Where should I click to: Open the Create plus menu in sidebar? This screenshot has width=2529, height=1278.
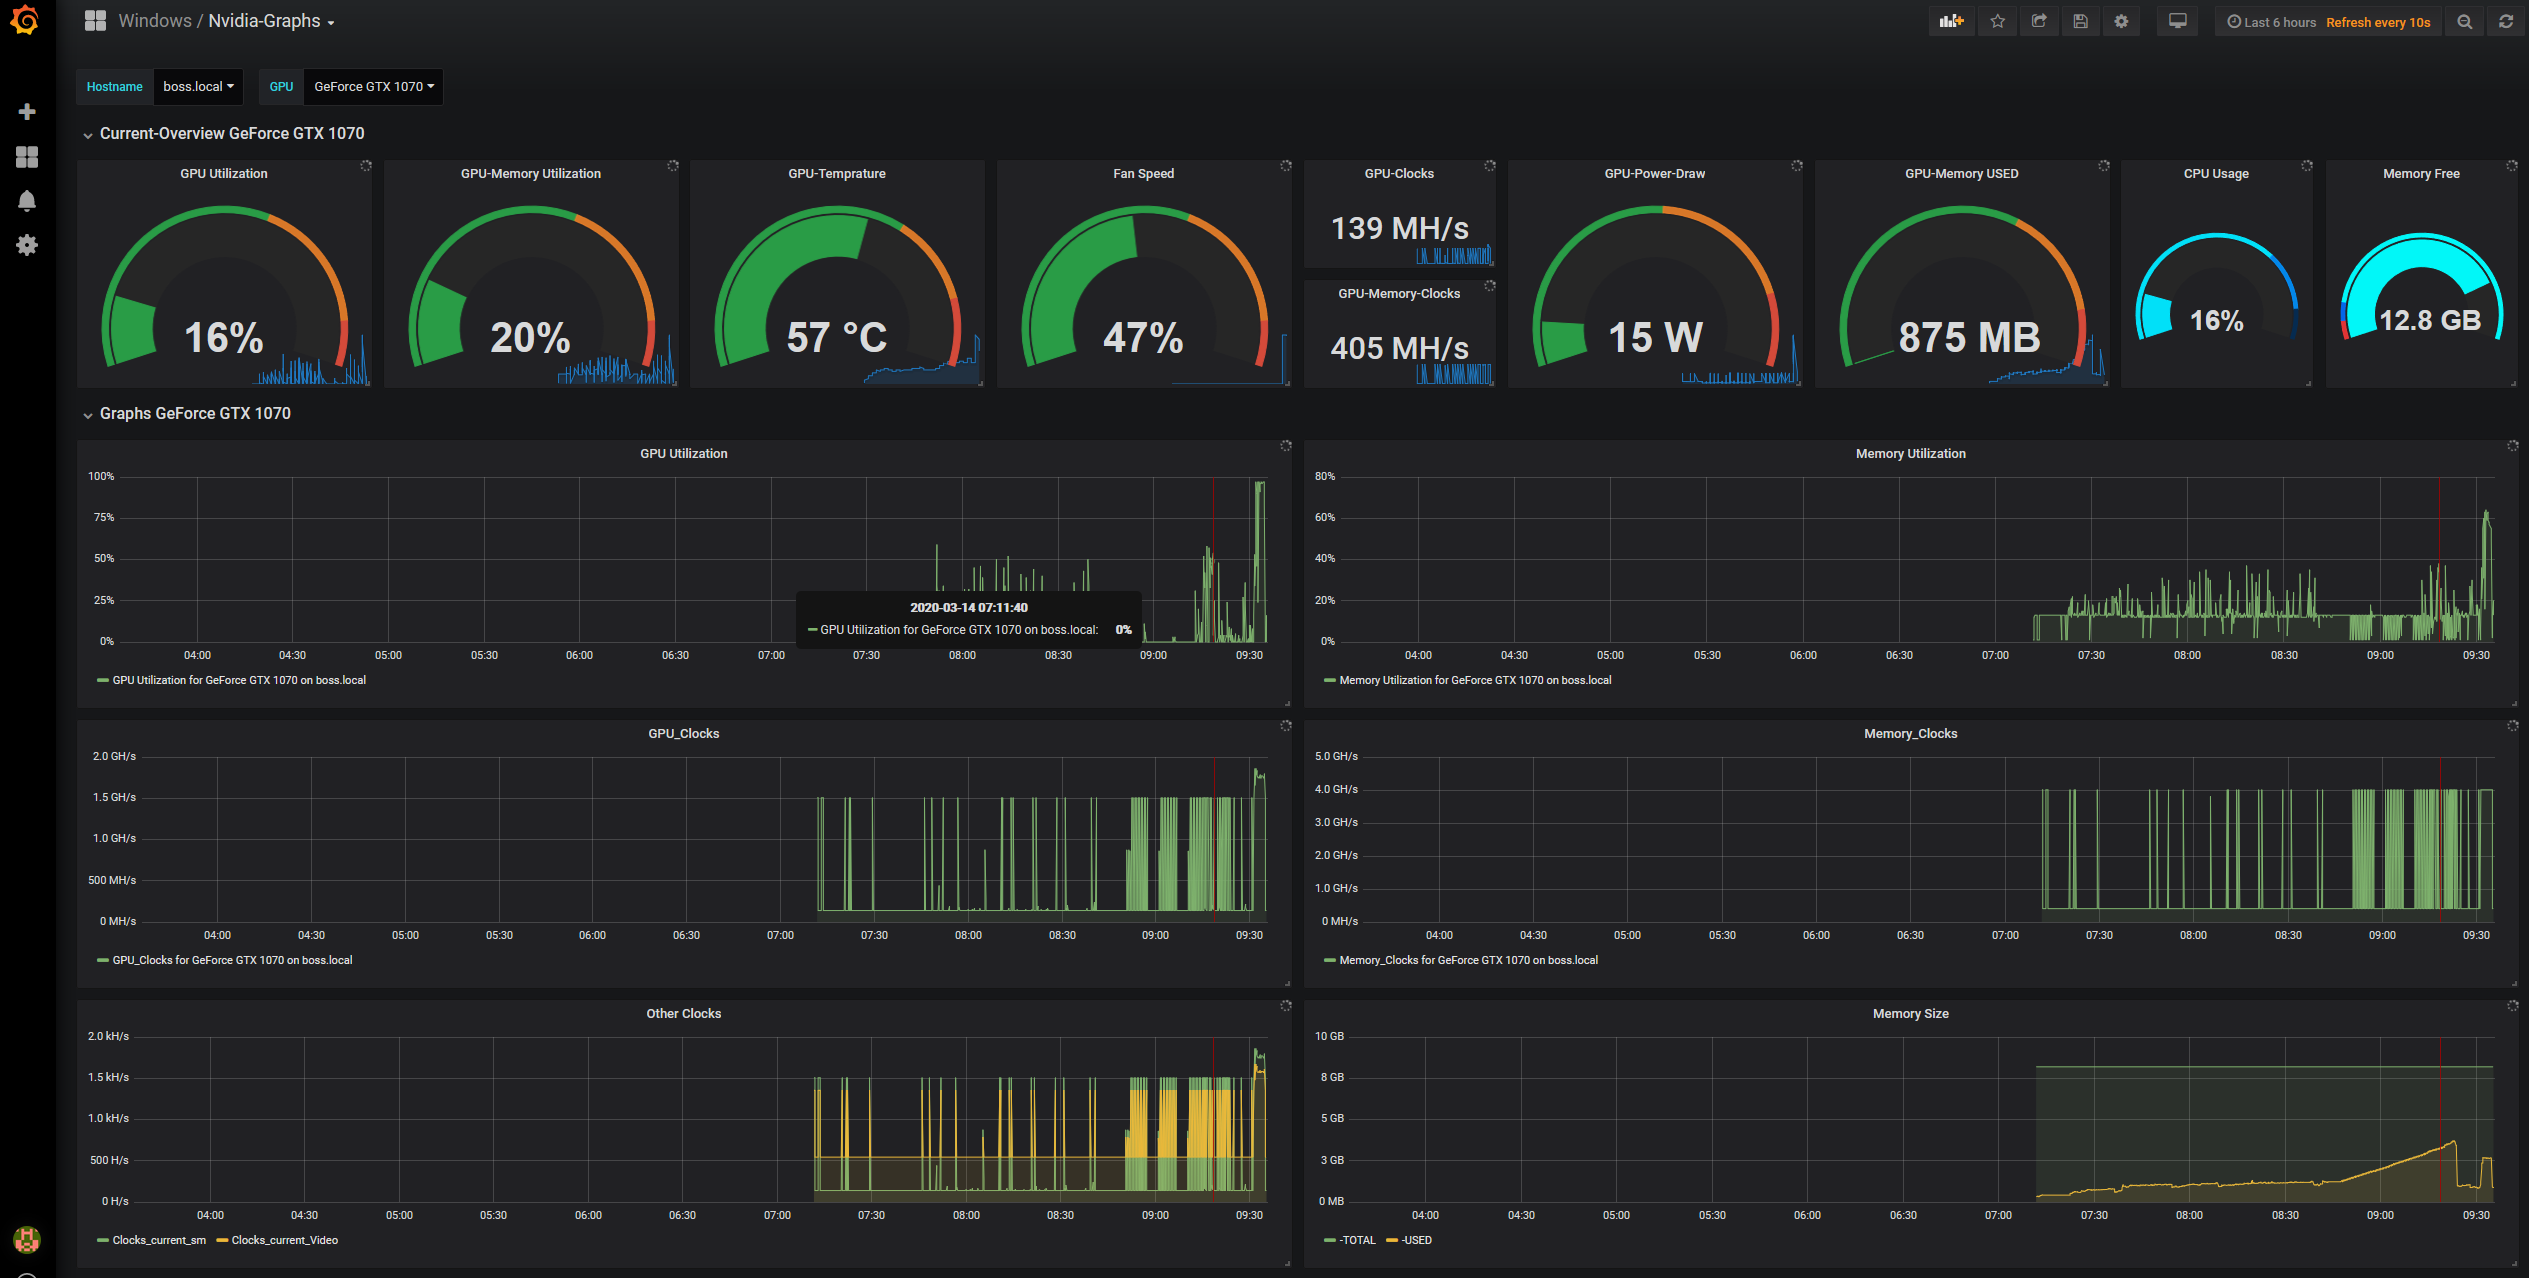27,111
